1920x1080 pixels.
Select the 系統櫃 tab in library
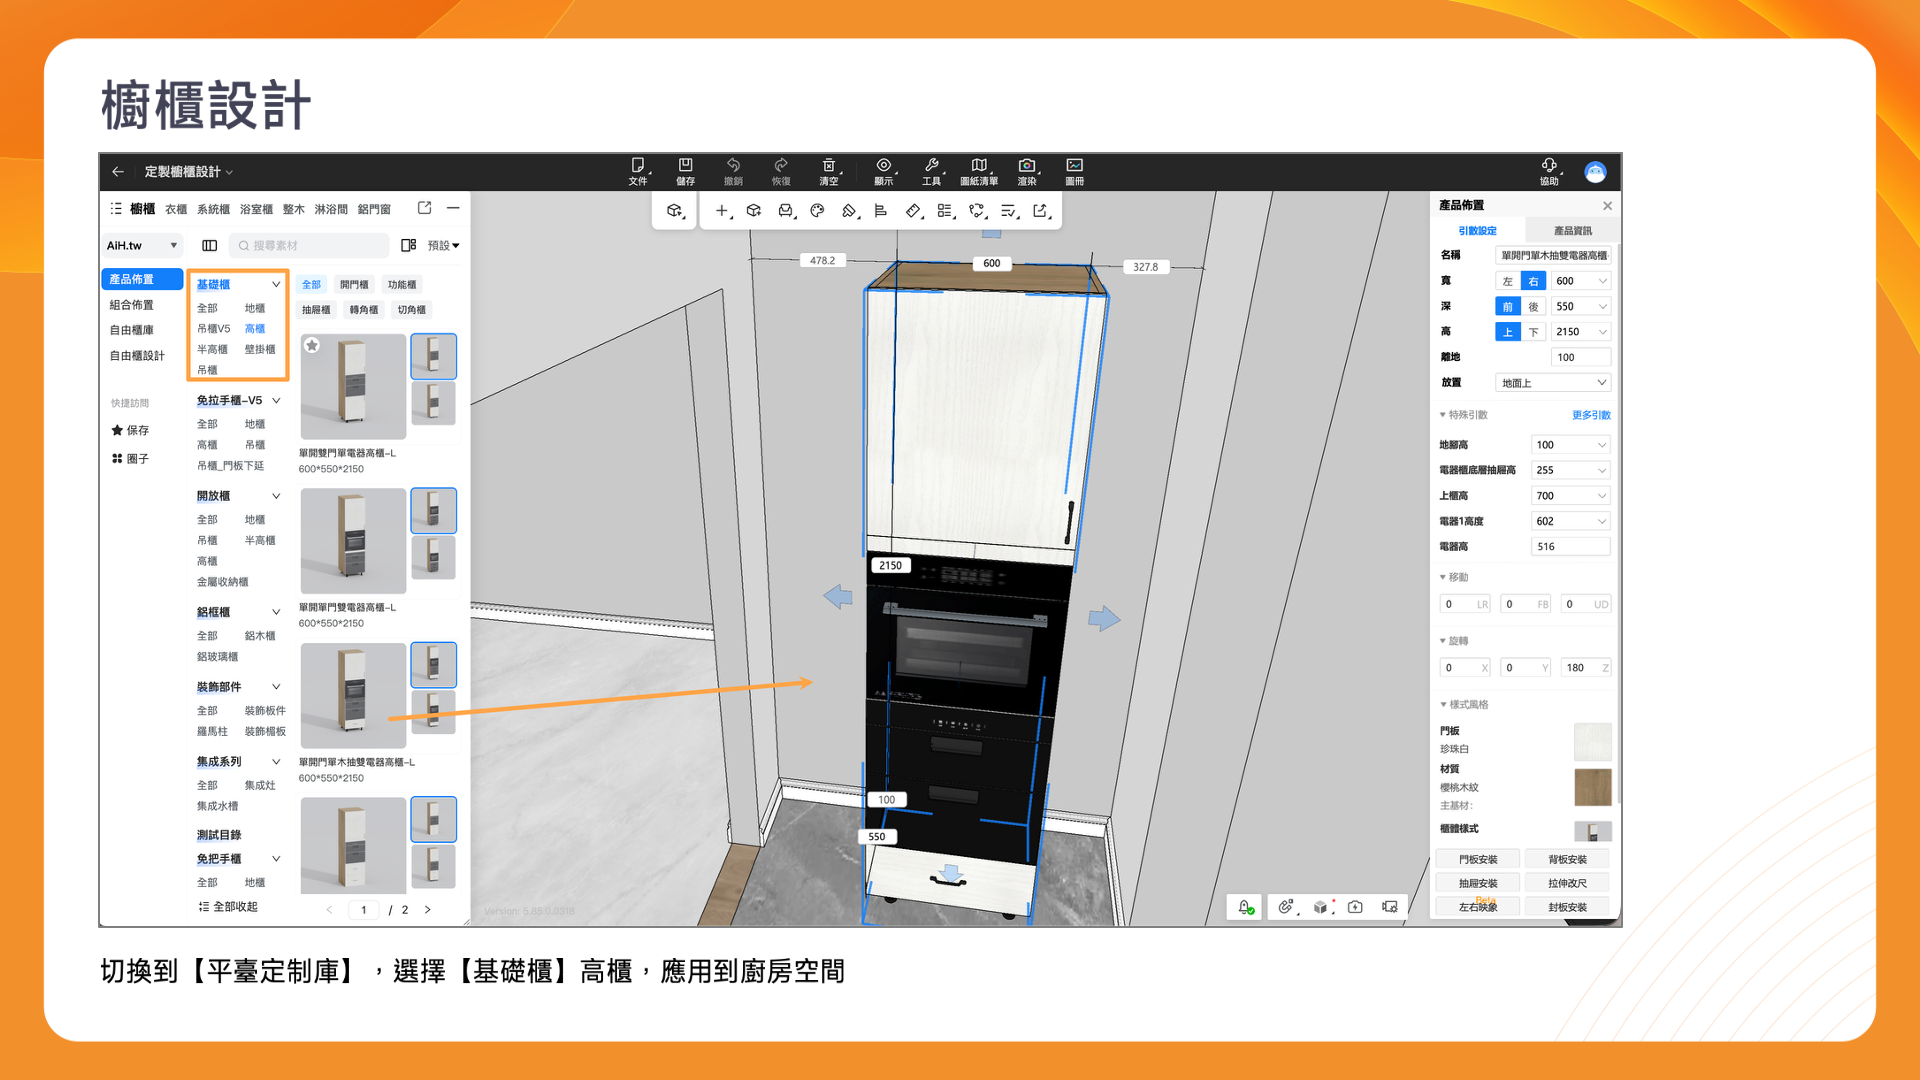[x=213, y=209]
